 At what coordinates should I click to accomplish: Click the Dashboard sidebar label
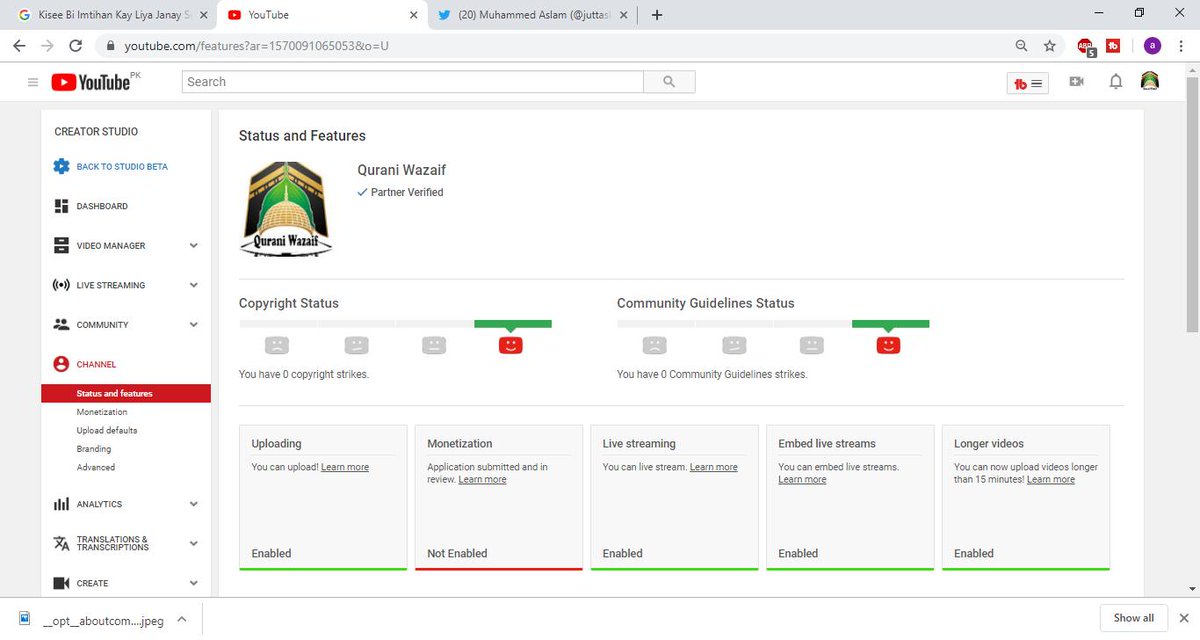(x=102, y=206)
